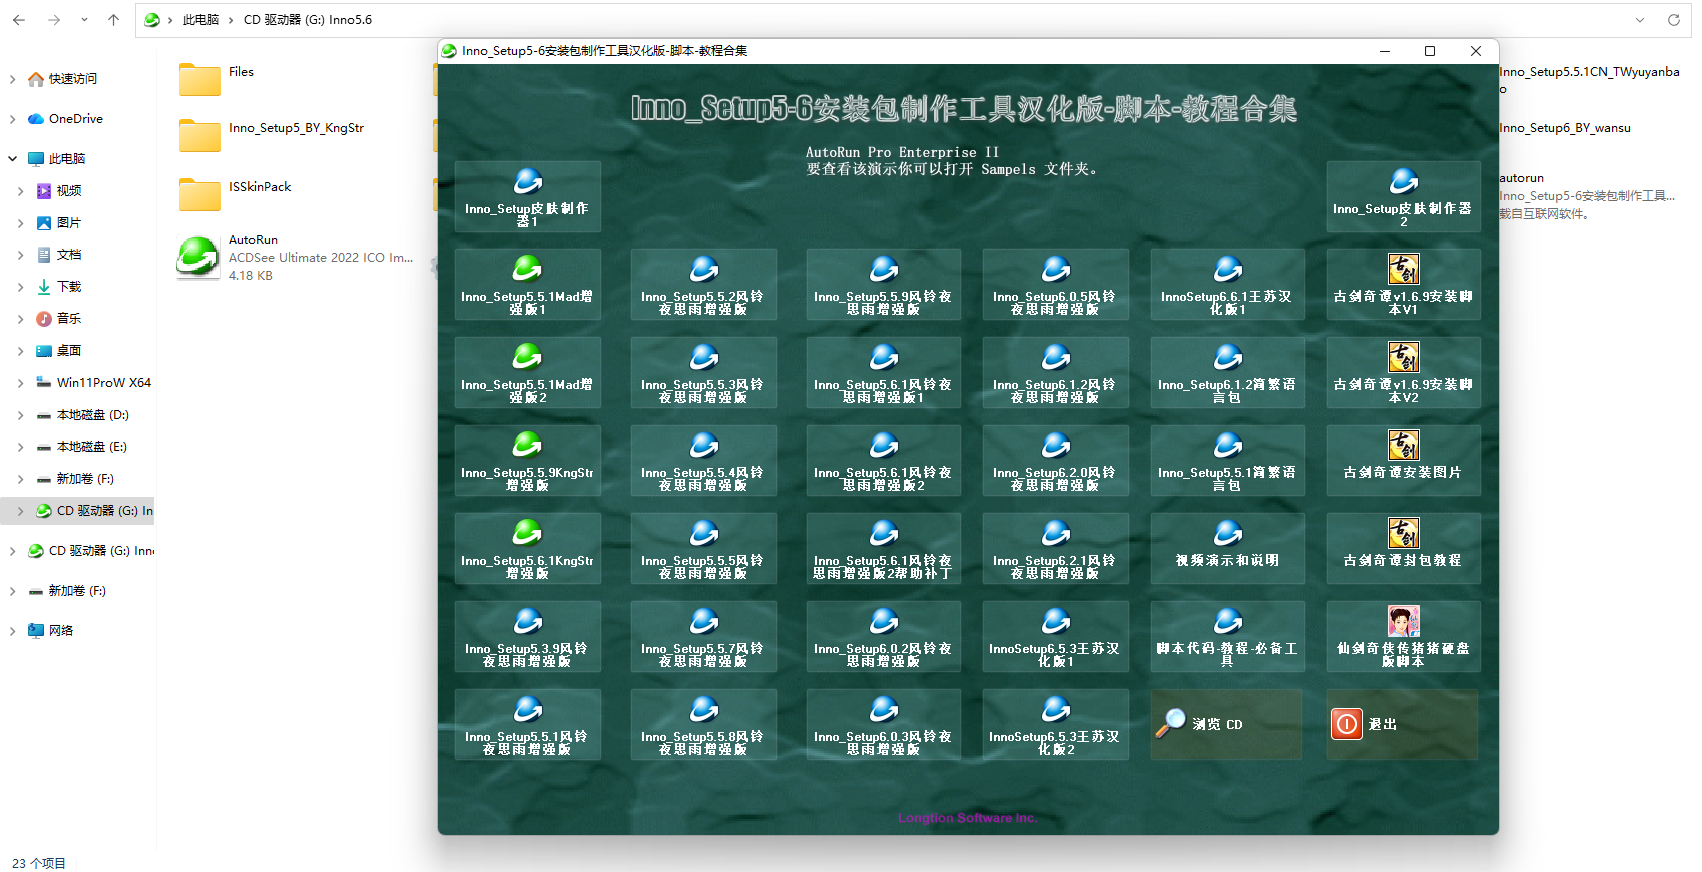Open 古剑奇谭安装图片 item
1702x872 pixels.
click(x=1403, y=460)
